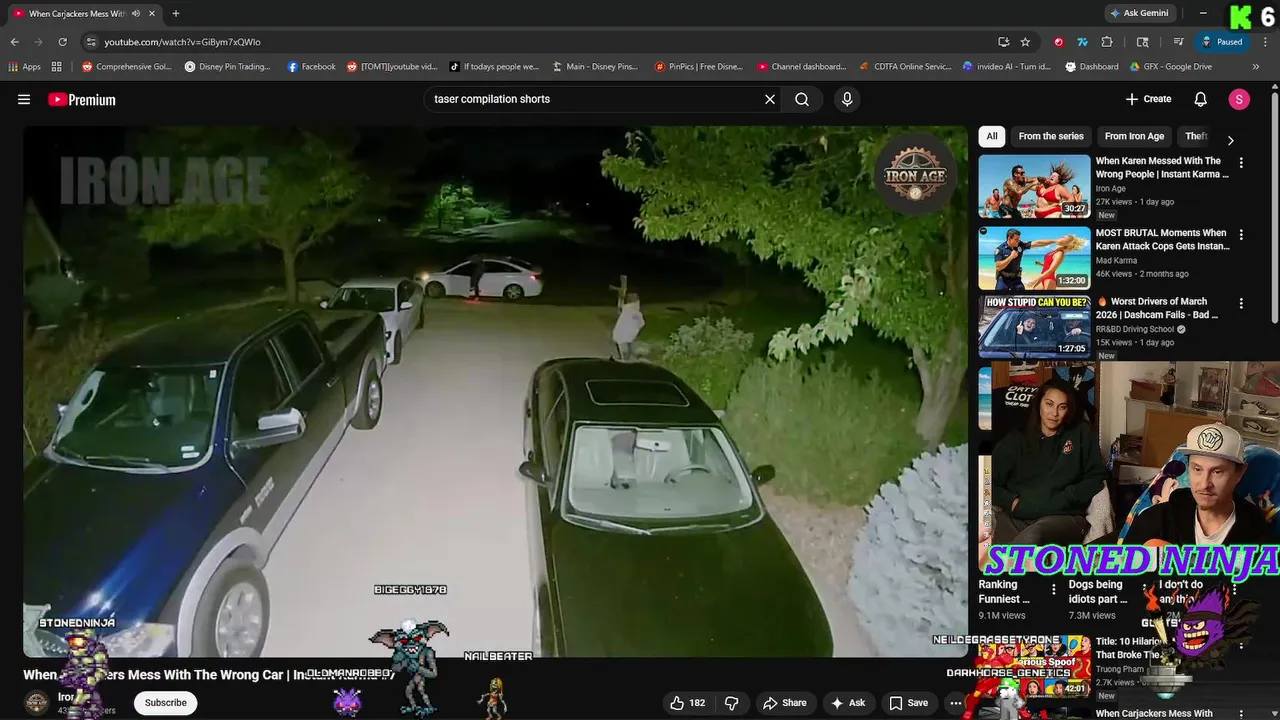Like the video with thumbs up
Viewport: 1280px width, 720px height.
687,703
